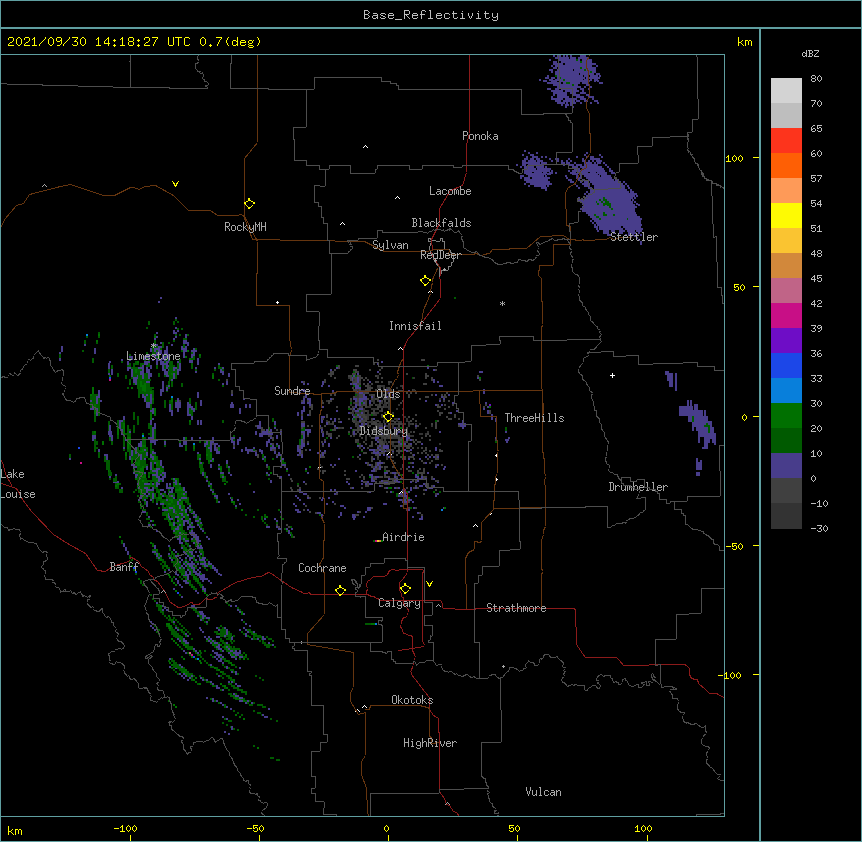The image size is (862, 842).
Task: Click the Cochrane label
Action: (322, 568)
